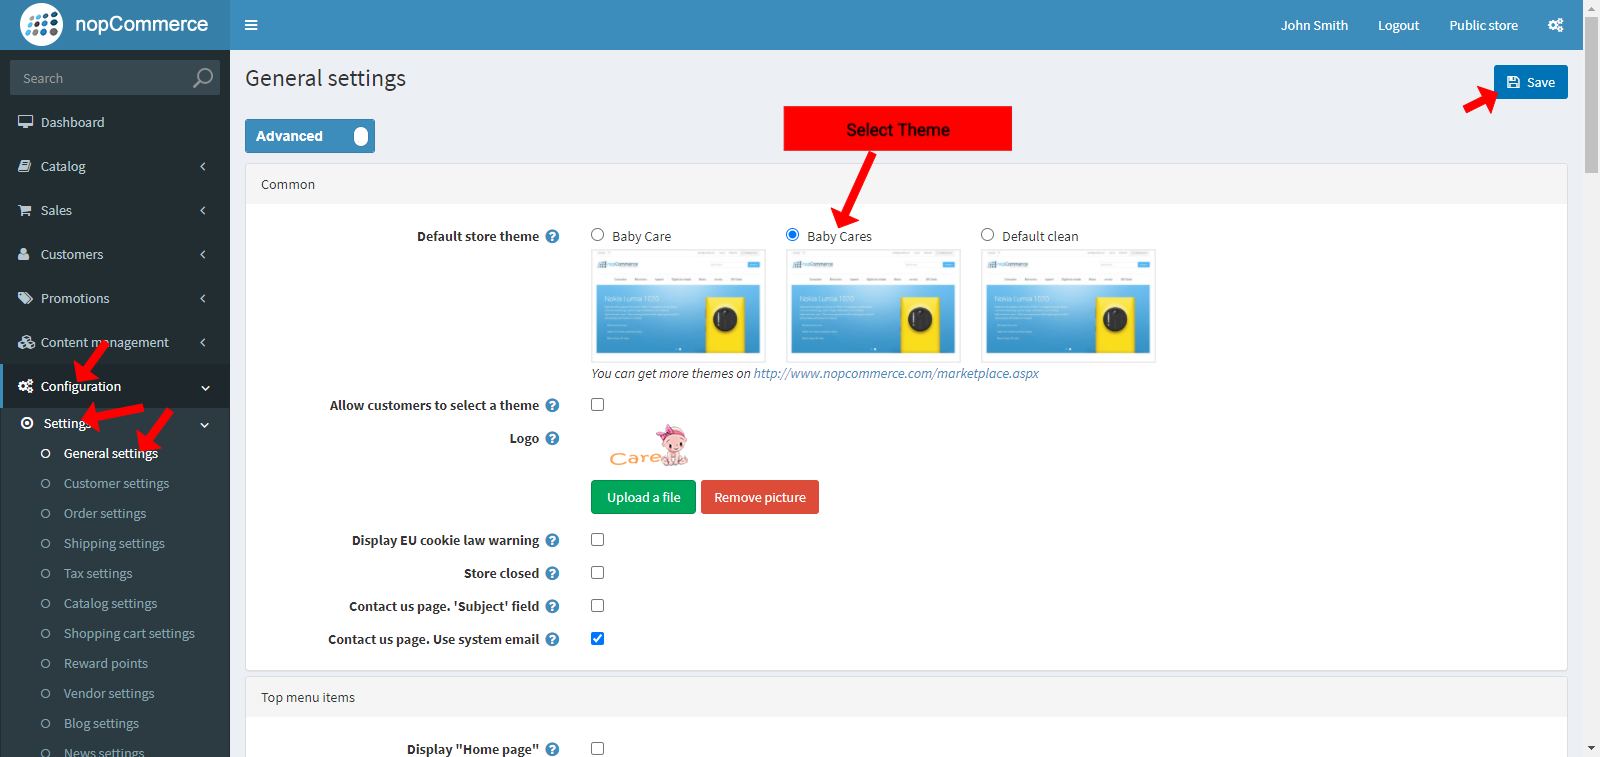
Task: Click the search magnifier icon
Action: pos(203,77)
